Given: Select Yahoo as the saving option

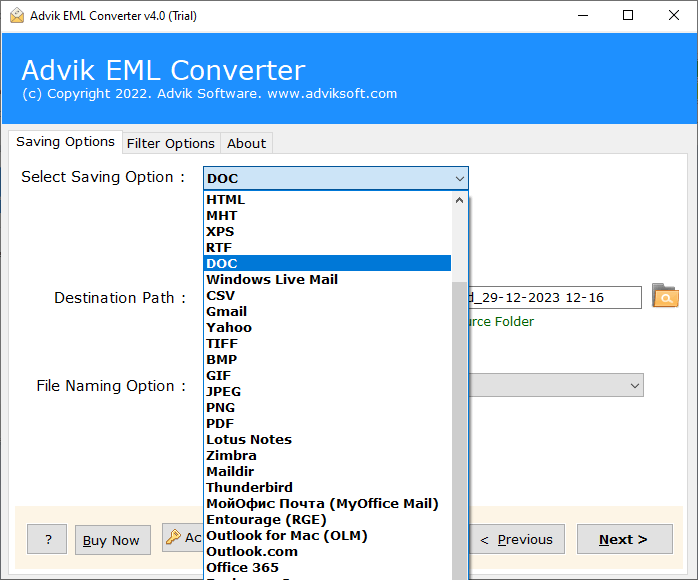Looking at the screenshot, I should click(x=327, y=328).
